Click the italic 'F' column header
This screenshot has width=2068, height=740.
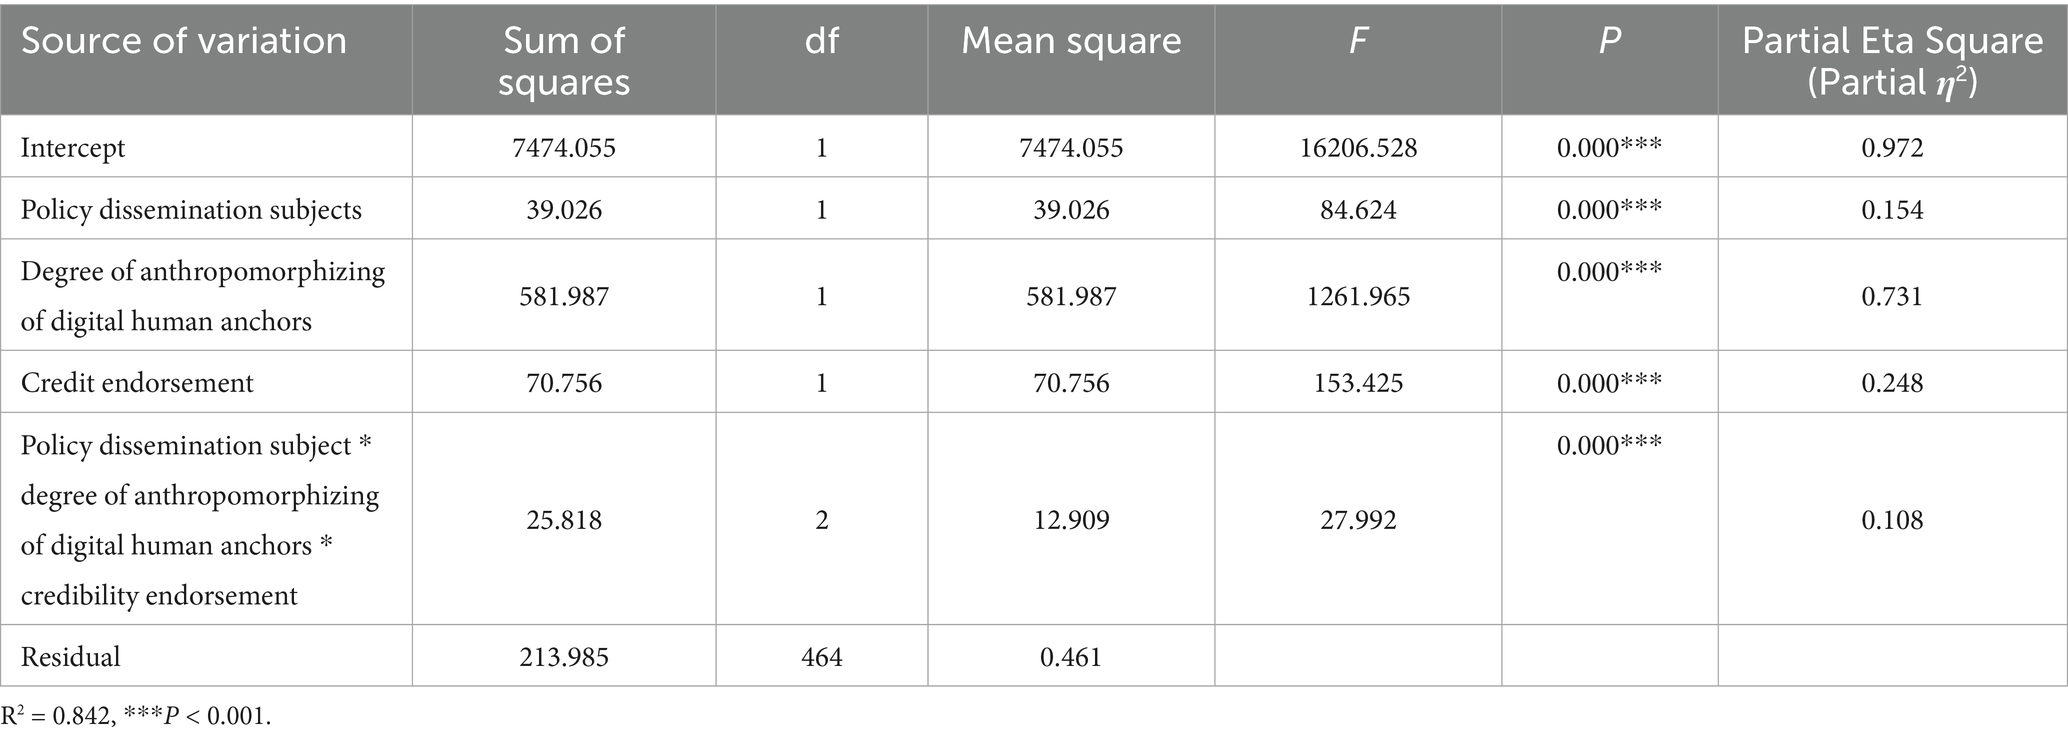[x=1357, y=41]
